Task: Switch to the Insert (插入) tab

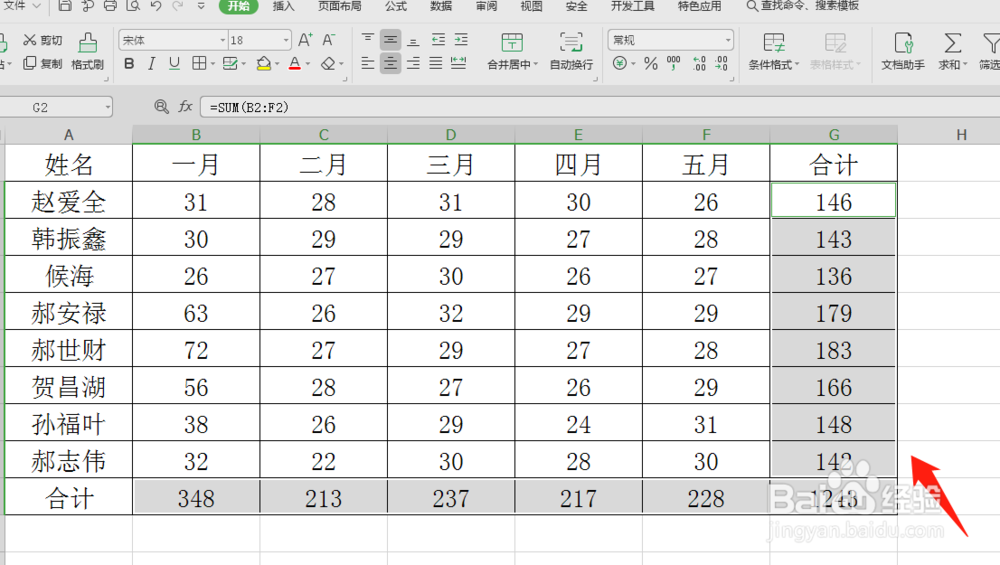Action: click(283, 6)
